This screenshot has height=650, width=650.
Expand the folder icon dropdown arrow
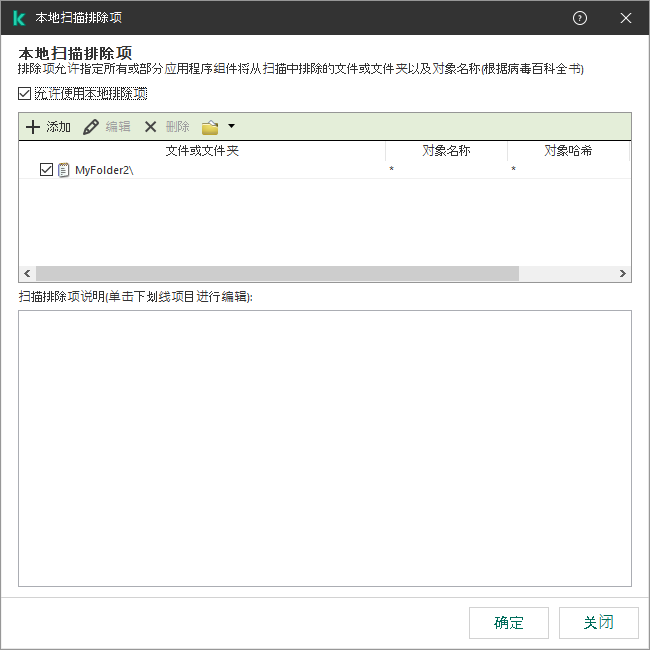tap(231, 127)
